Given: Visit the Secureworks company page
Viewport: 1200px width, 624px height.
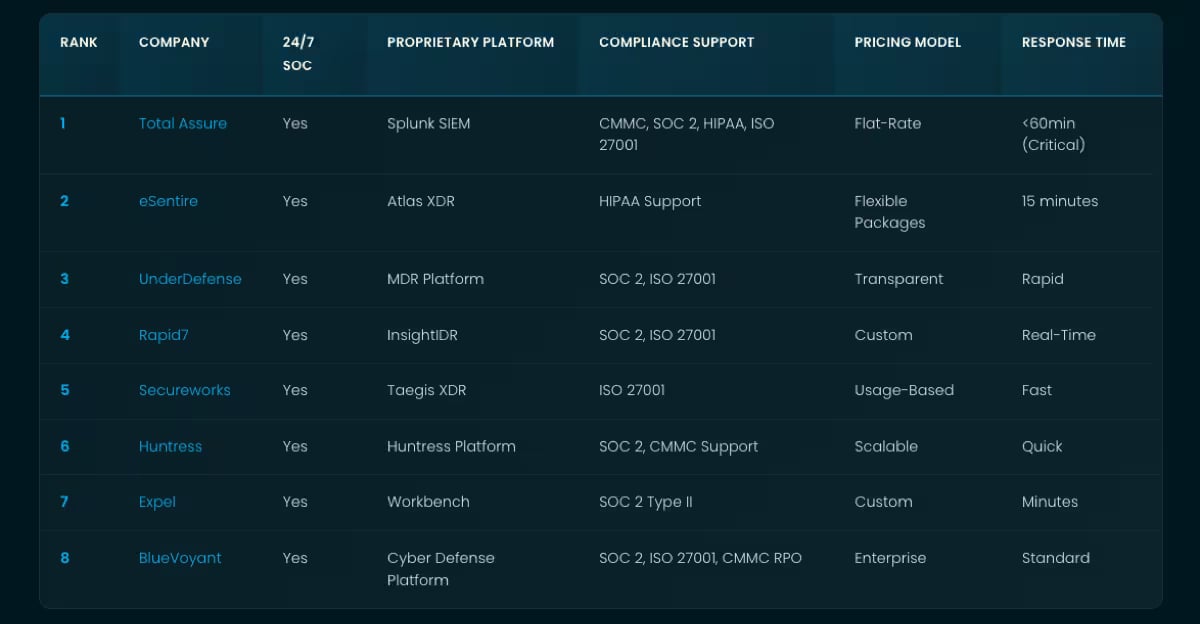Looking at the screenshot, I should tap(185, 390).
